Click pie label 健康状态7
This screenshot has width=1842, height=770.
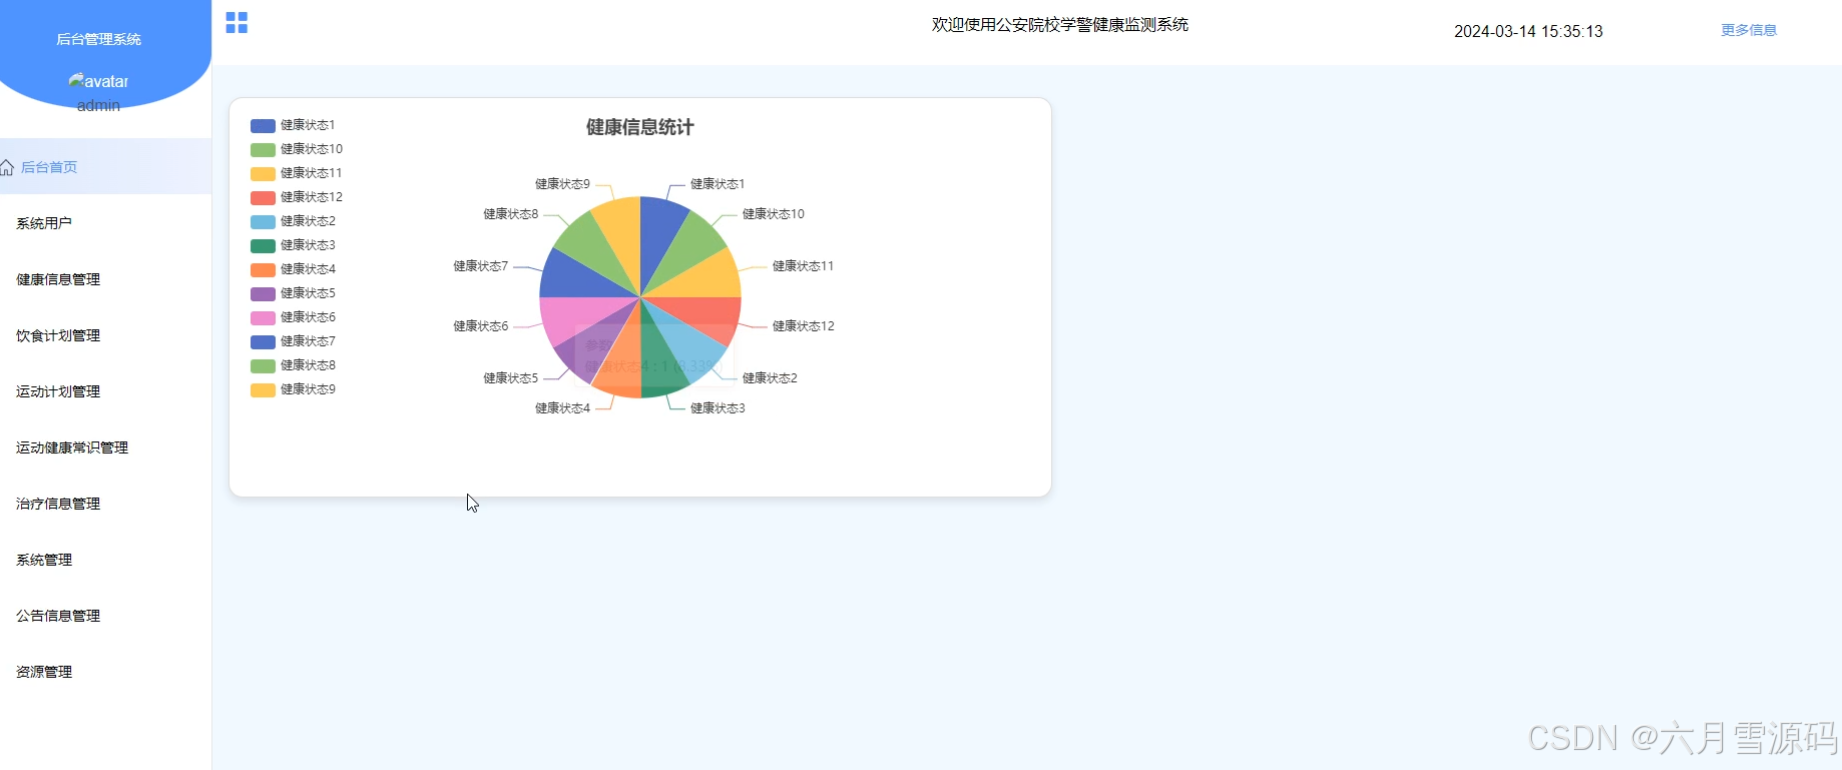click(481, 266)
